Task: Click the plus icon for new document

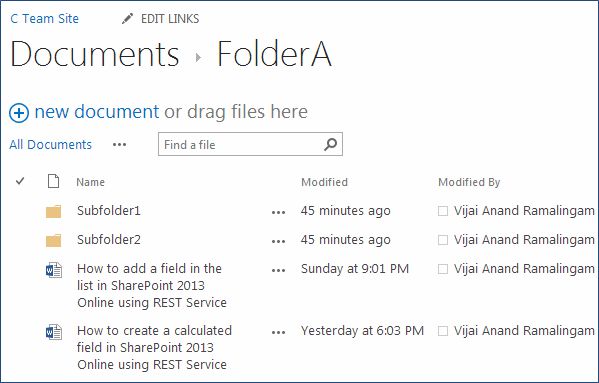Action: pos(19,113)
